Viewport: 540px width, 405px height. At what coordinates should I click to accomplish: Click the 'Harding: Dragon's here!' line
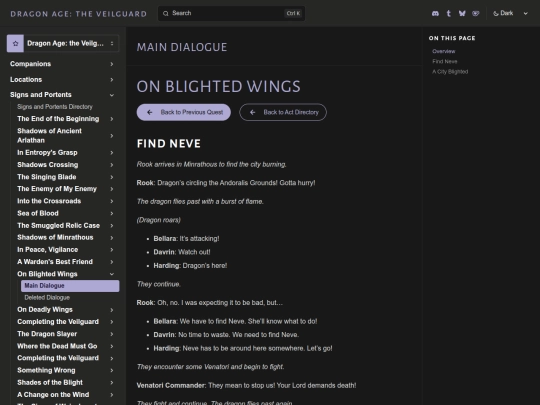(190, 266)
